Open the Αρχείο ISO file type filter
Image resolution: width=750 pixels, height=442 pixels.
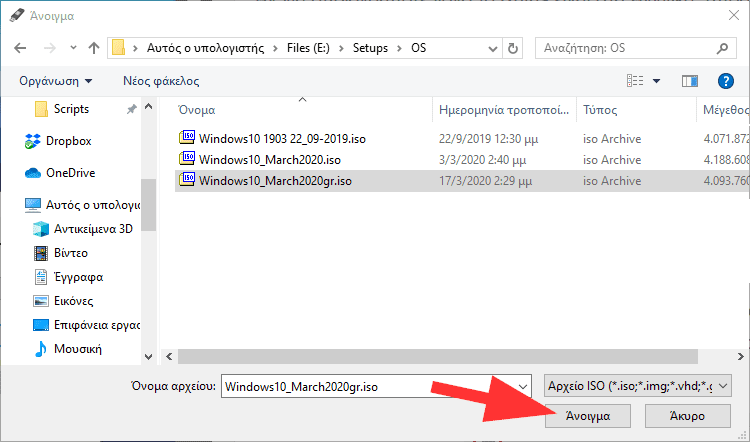pos(638,386)
